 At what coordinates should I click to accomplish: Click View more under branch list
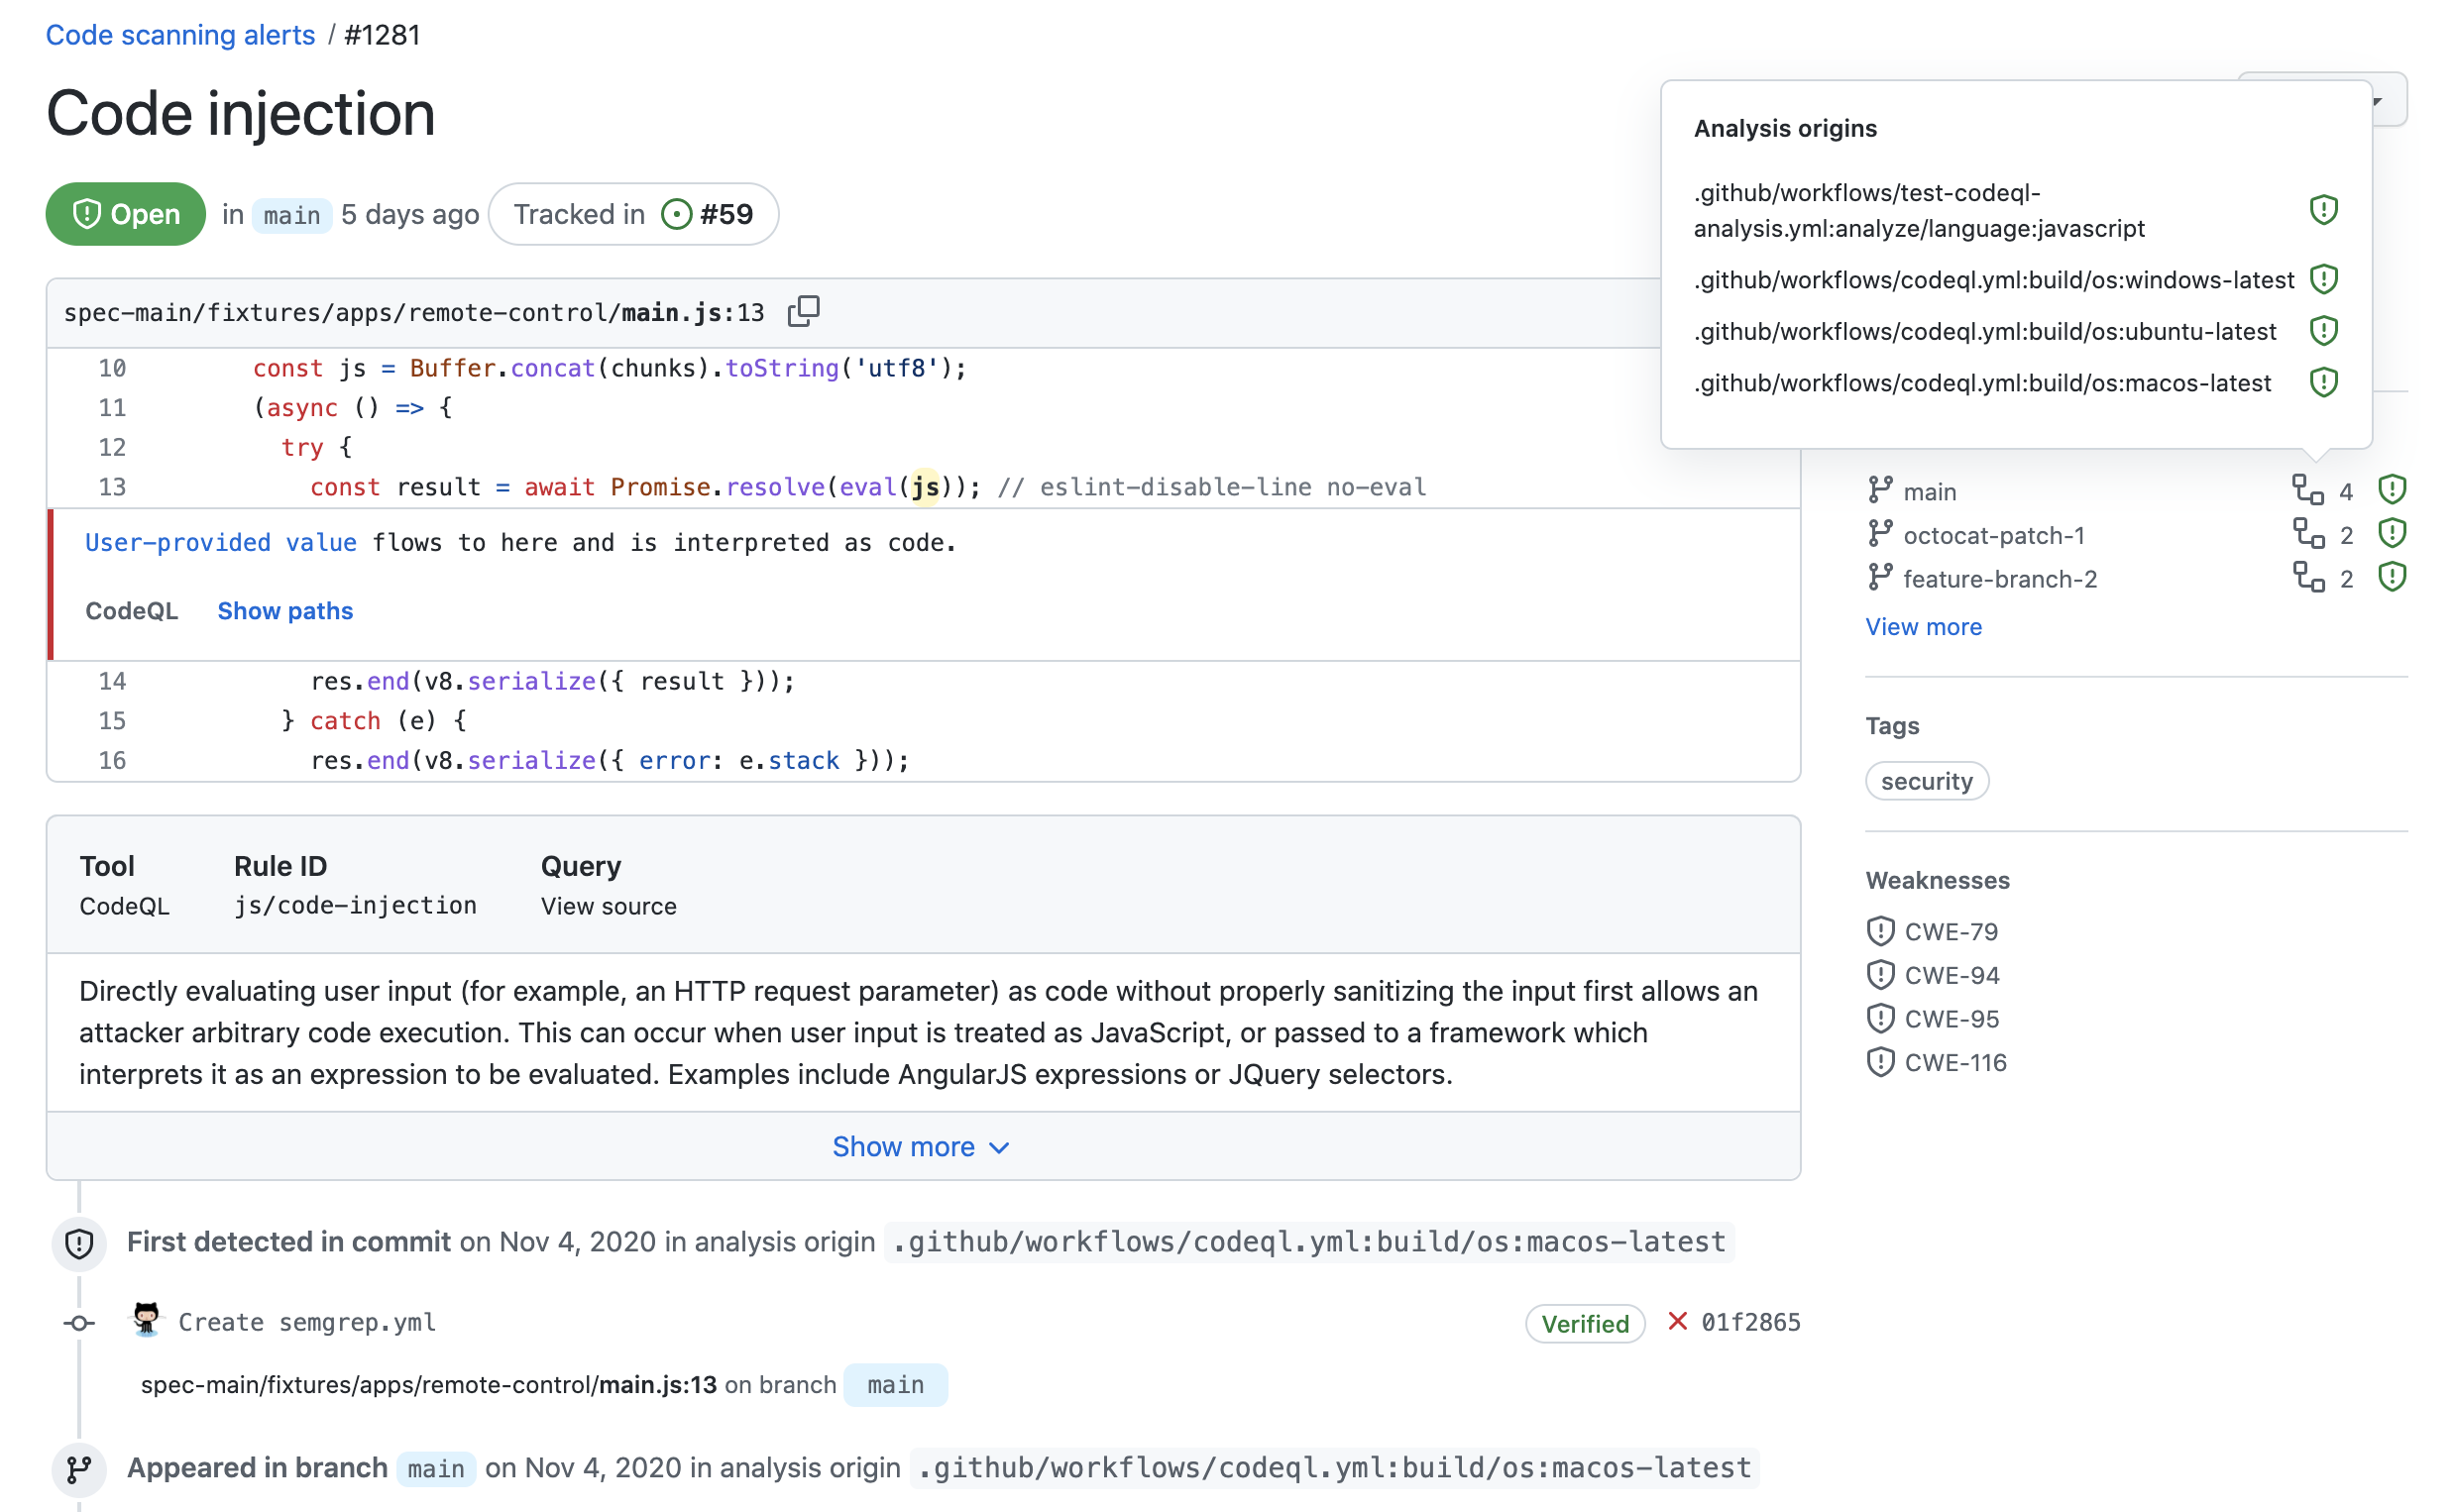tap(1923, 625)
